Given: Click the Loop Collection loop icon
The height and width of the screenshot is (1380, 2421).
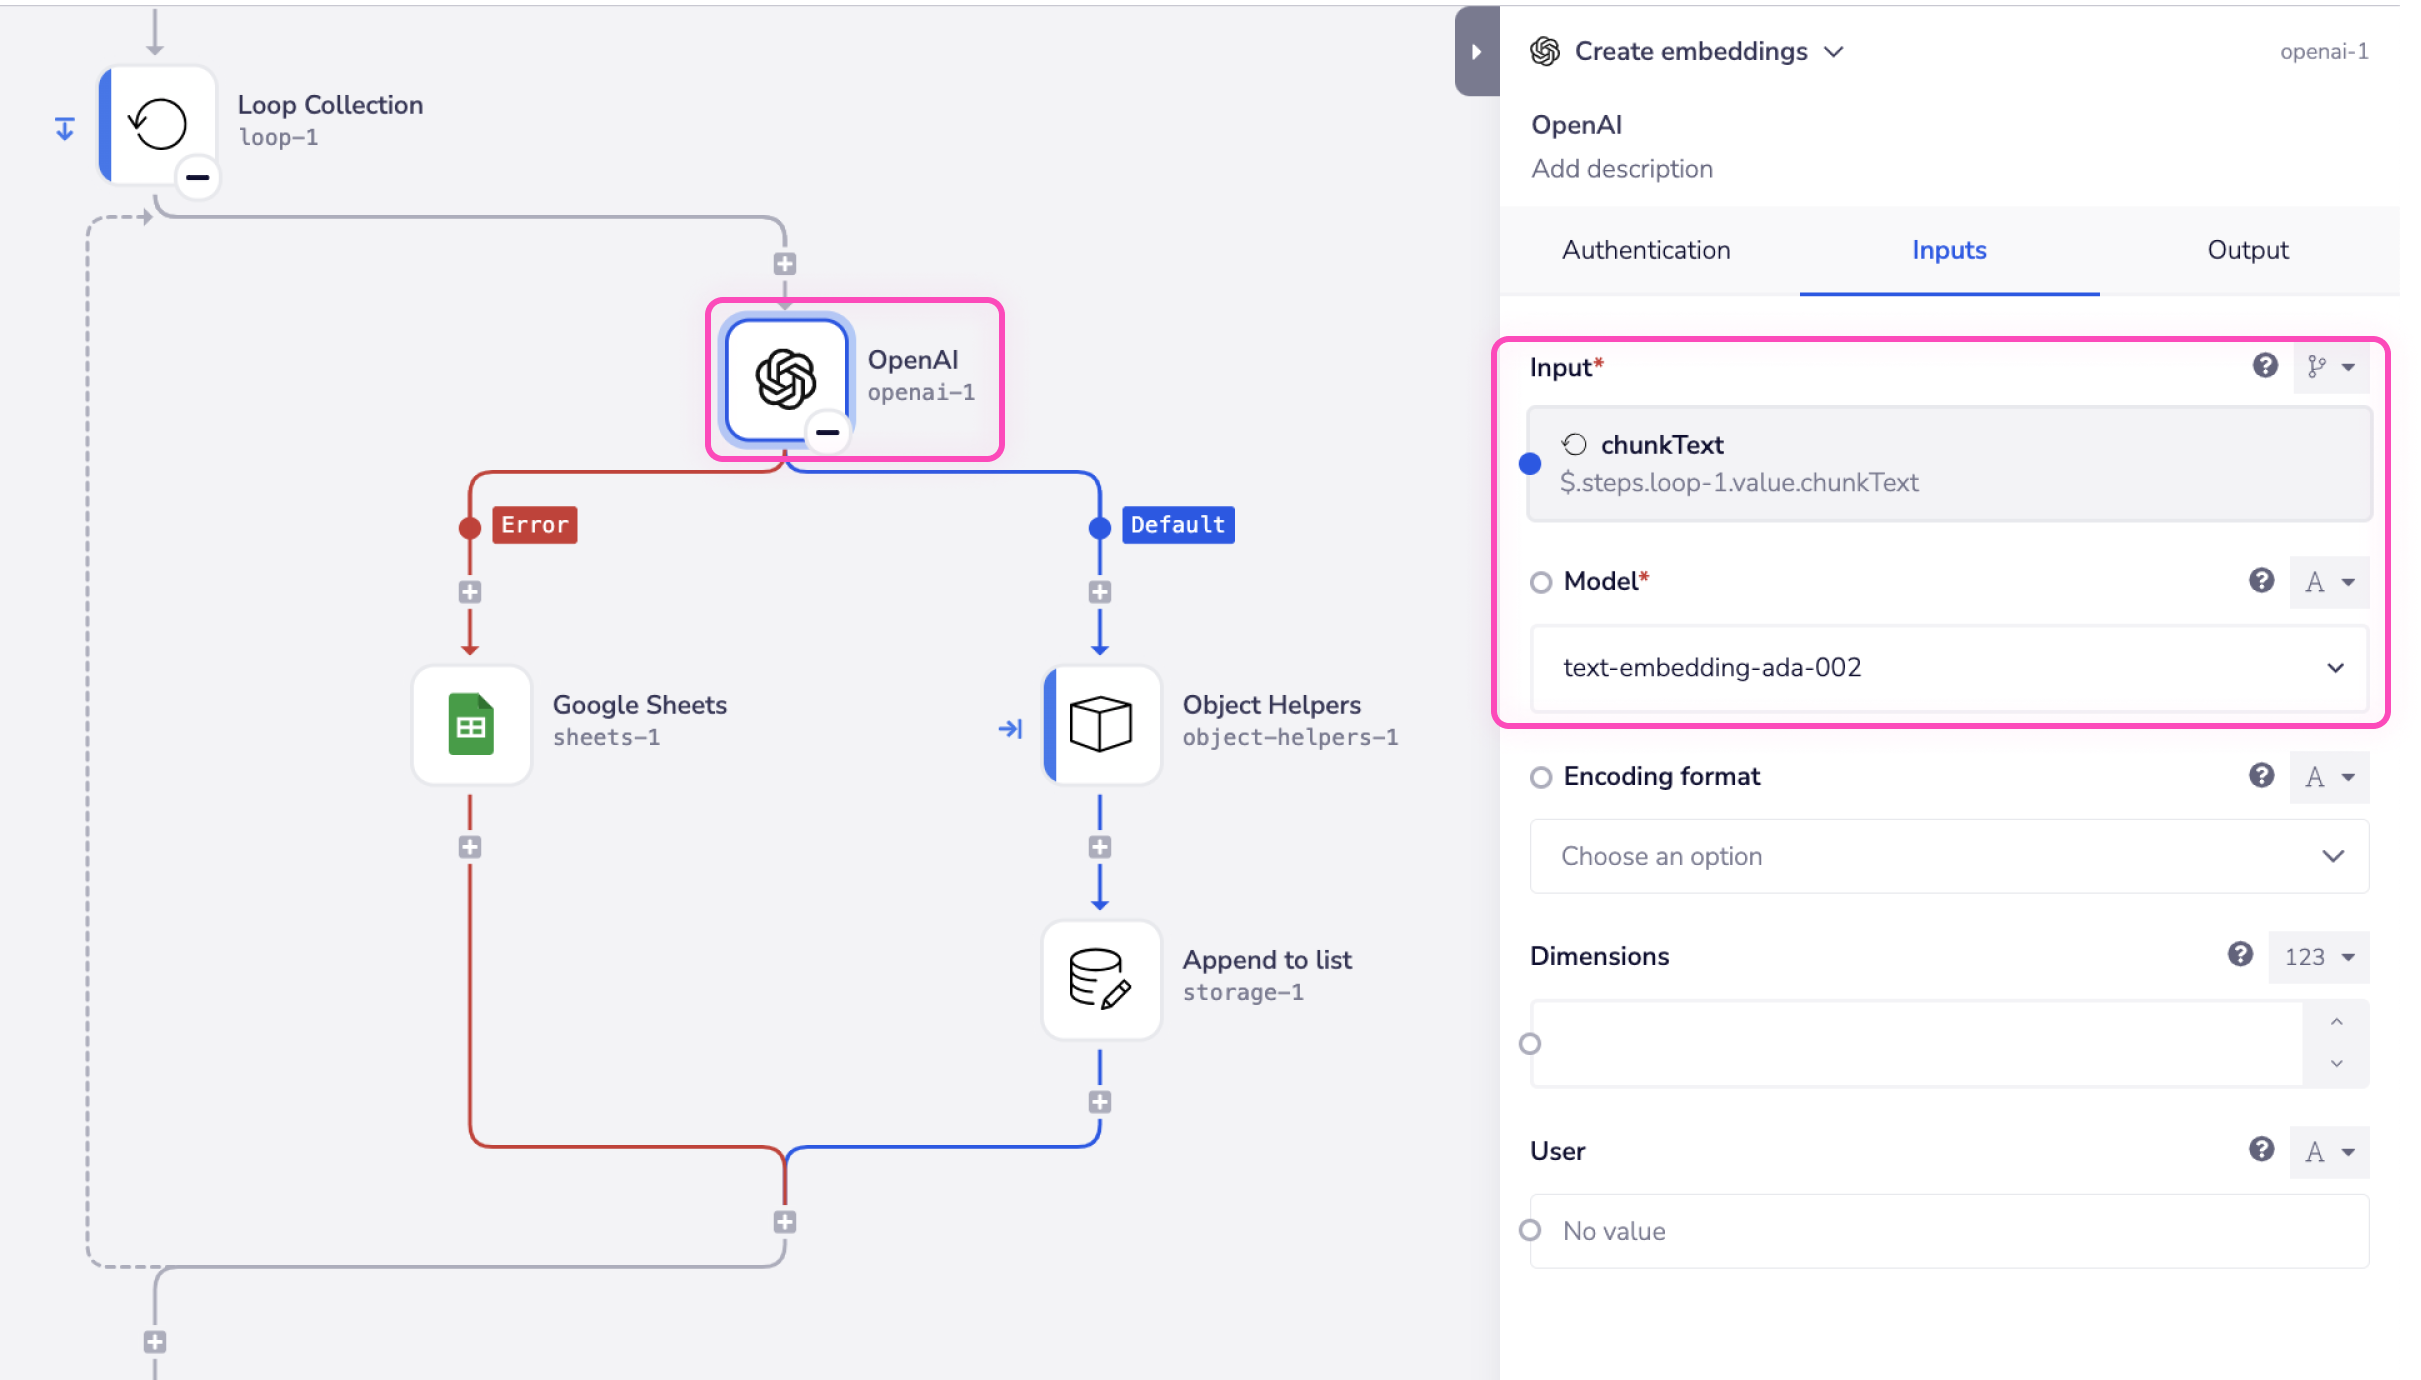Looking at the screenshot, I should (158, 122).
